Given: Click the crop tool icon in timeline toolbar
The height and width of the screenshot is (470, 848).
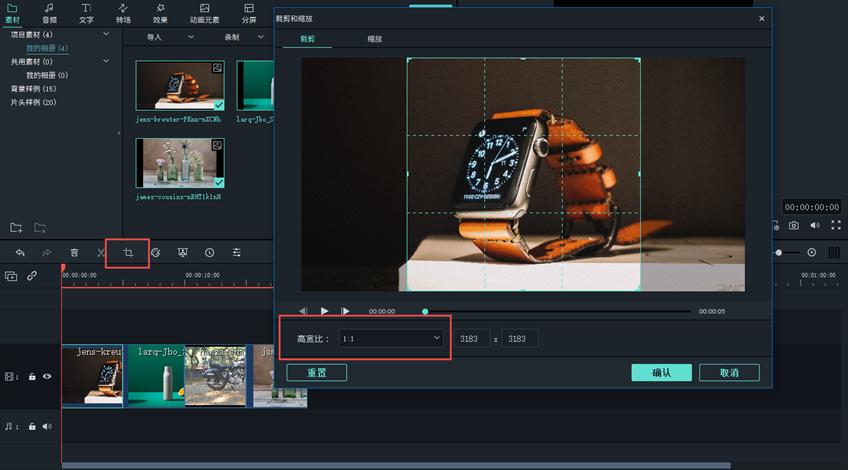Looking at the screenshot, I should [128, 253].
